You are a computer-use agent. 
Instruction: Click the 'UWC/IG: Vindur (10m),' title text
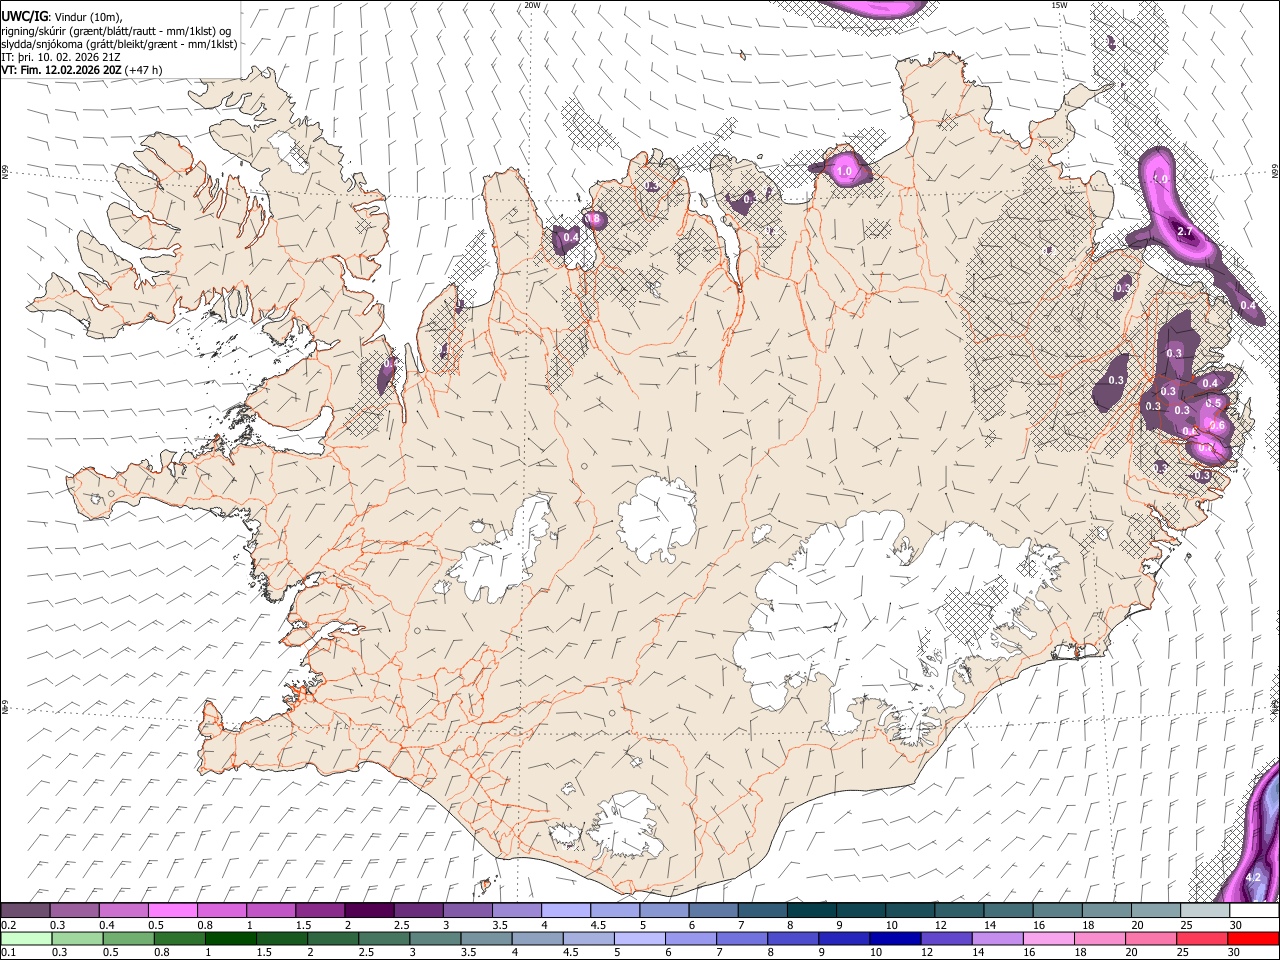(x=61, y=16)
